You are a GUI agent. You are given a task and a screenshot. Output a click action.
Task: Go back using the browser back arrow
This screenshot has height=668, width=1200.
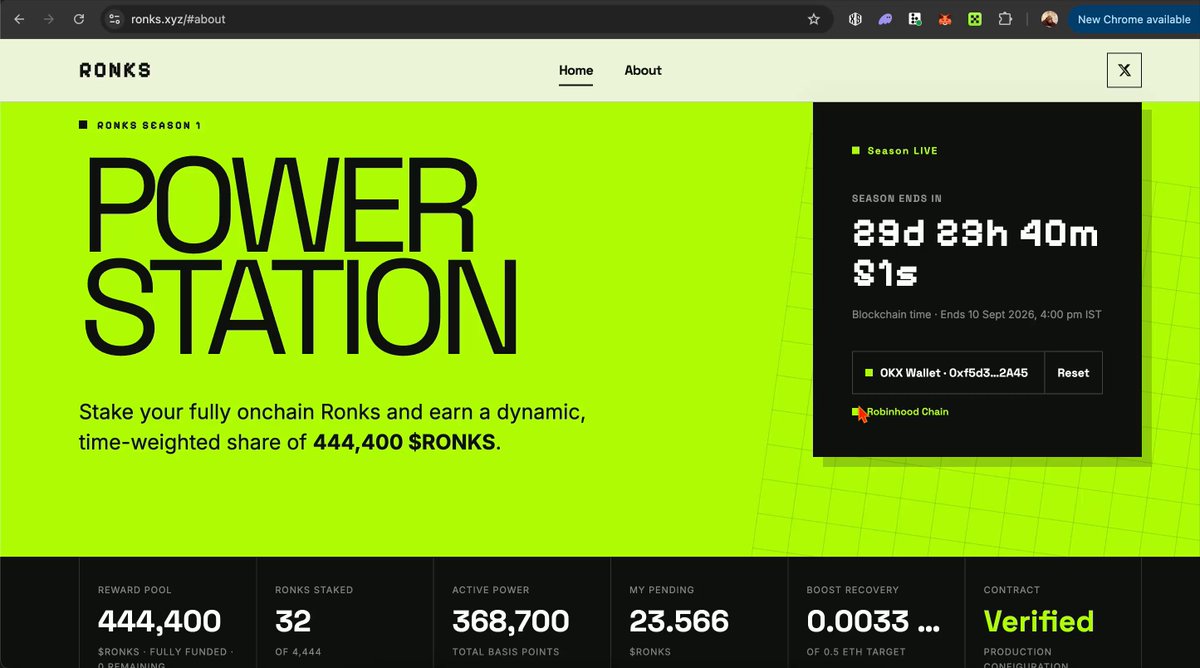coord(19,19)
